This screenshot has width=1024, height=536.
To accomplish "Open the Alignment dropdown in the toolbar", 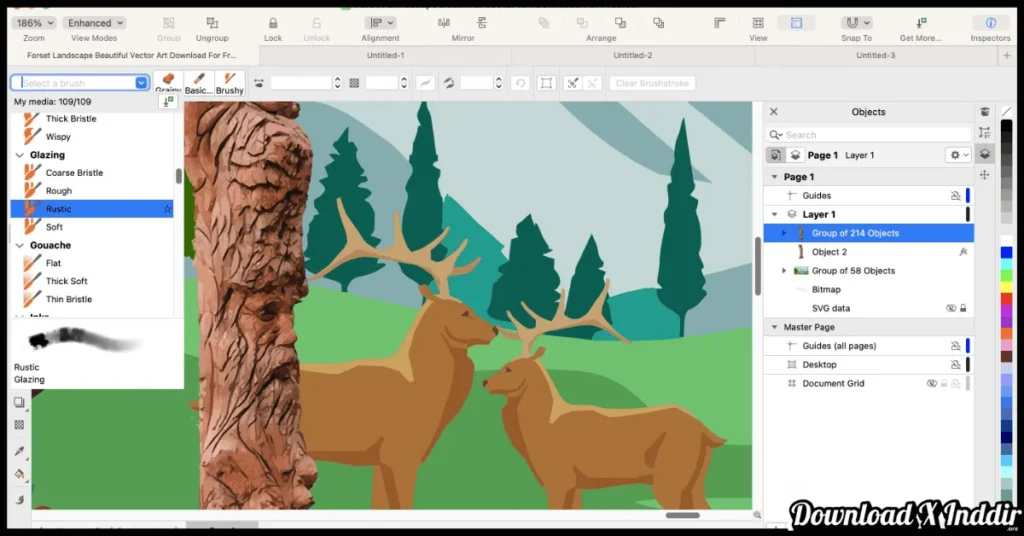I will (381, 23).
